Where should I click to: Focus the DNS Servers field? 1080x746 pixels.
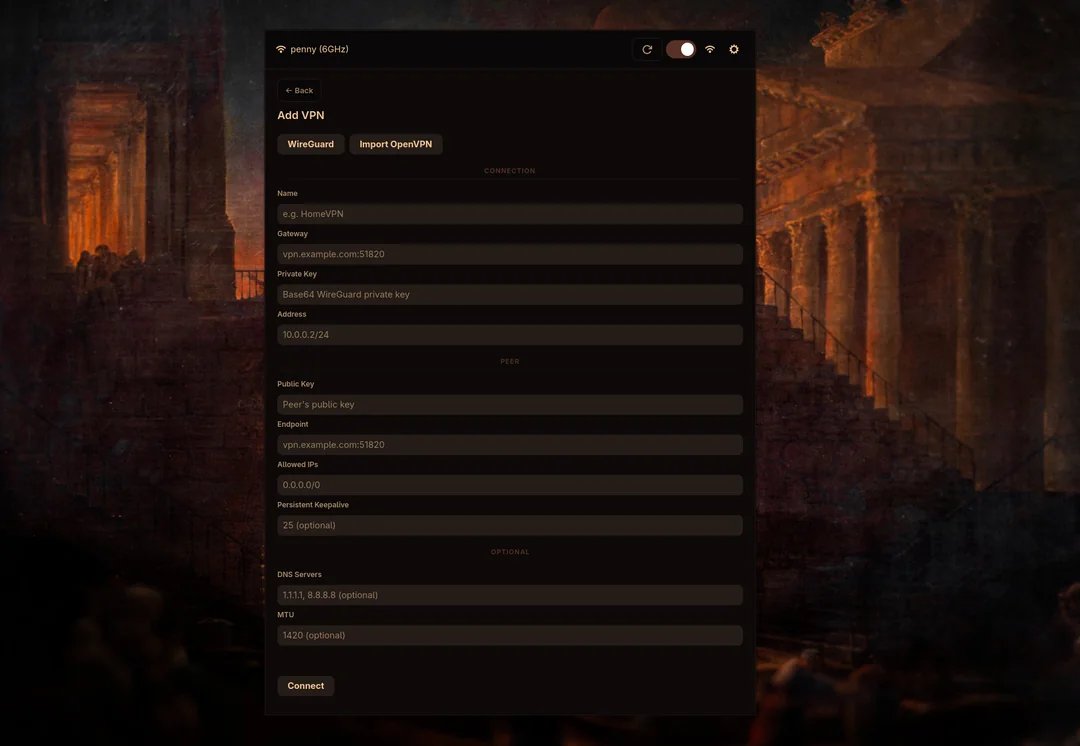[x=510, y=595]
